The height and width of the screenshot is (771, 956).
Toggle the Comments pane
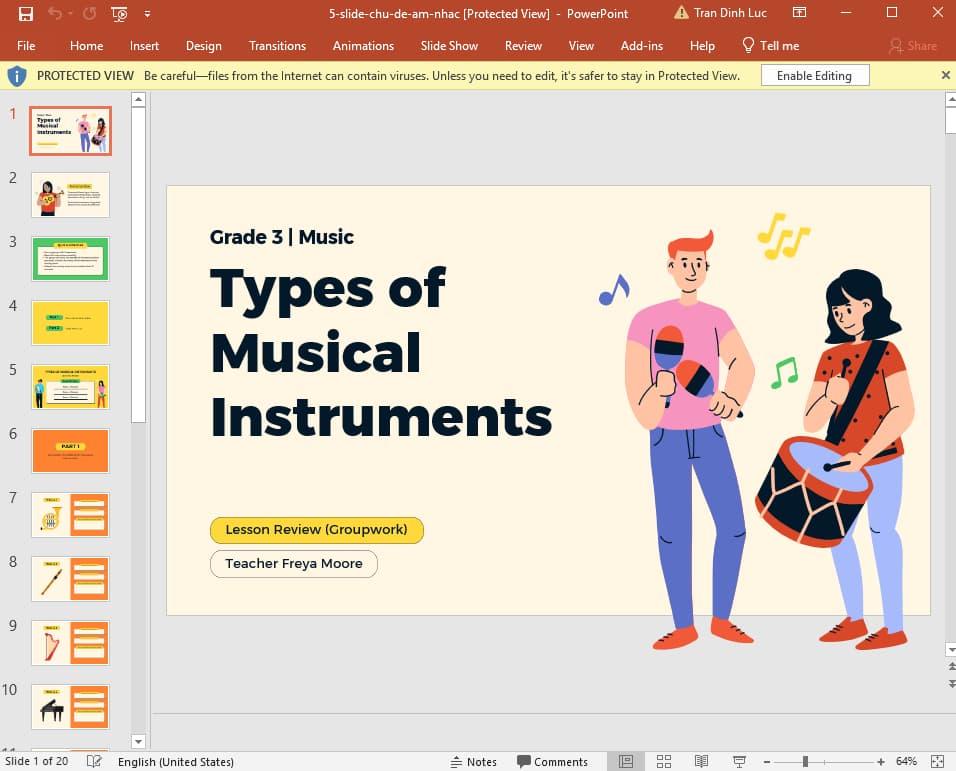coord(552,761)
